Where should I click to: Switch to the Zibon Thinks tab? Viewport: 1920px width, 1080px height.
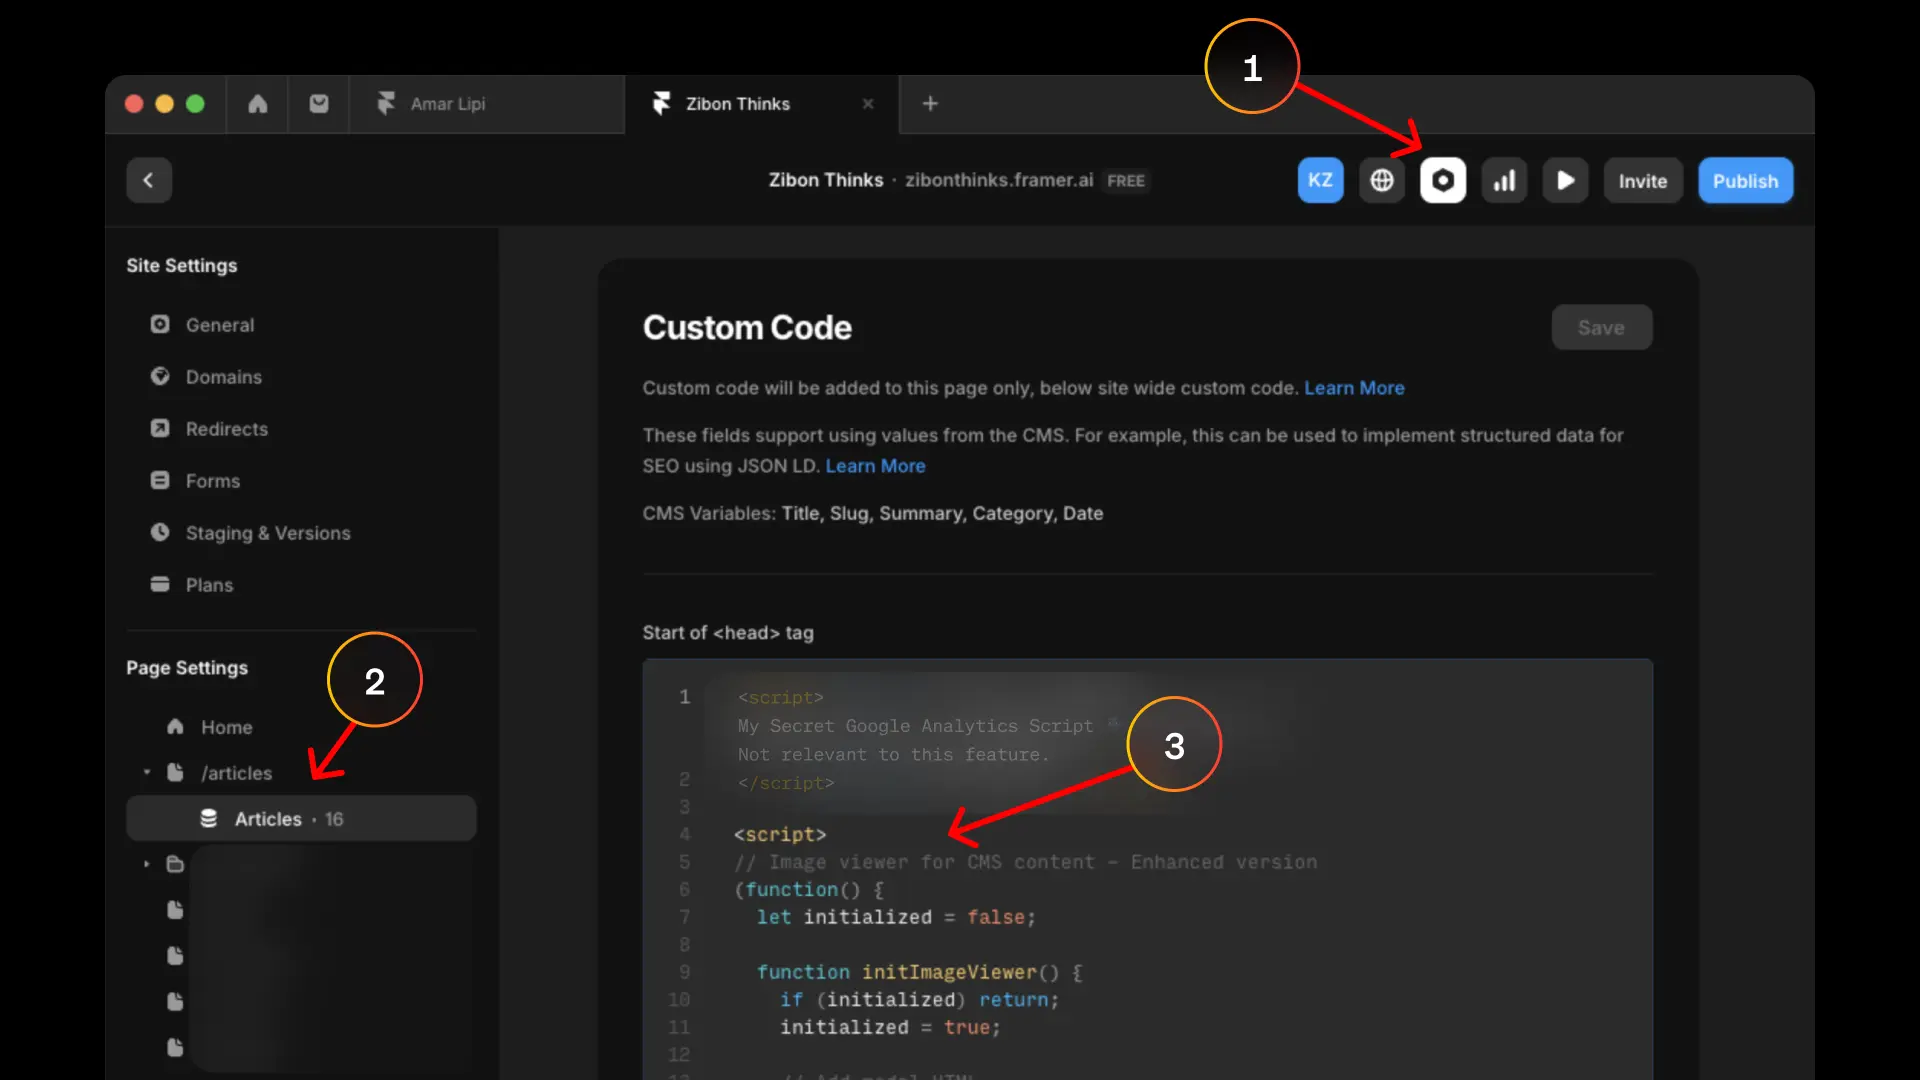click(761, 104)
